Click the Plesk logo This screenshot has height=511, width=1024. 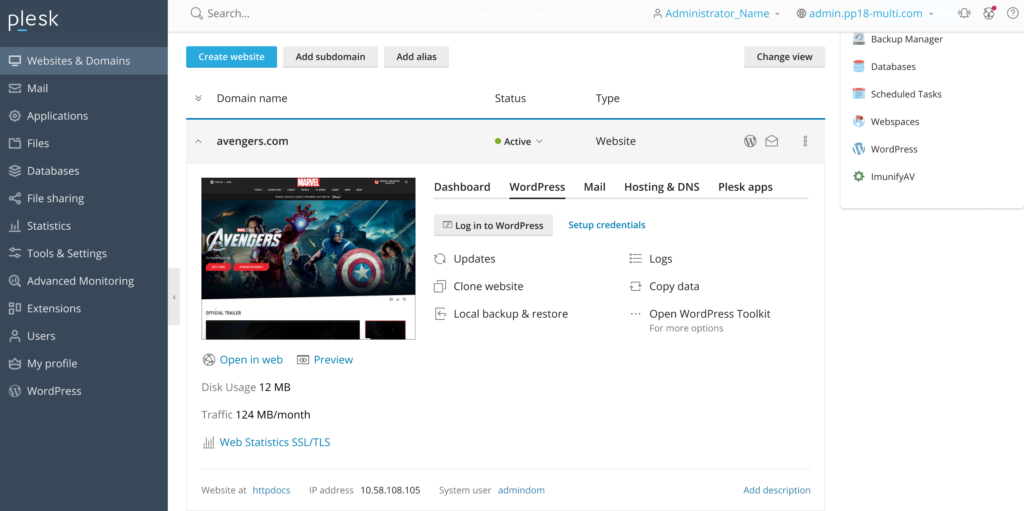click(33, 21)
